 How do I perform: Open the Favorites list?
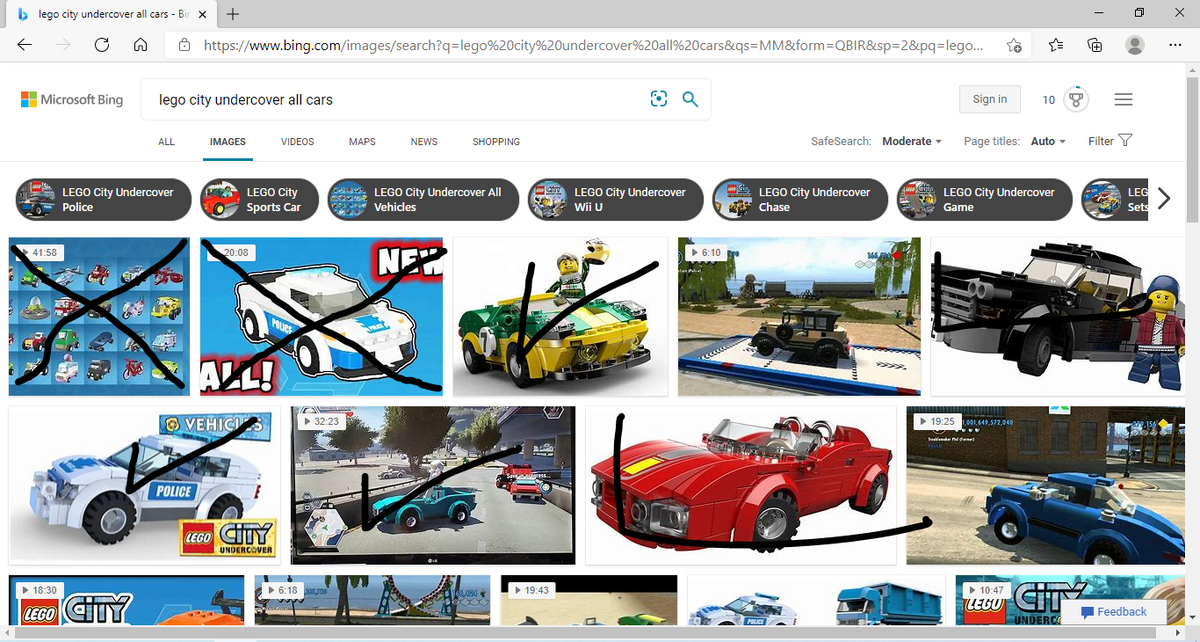coord(1057,45)
